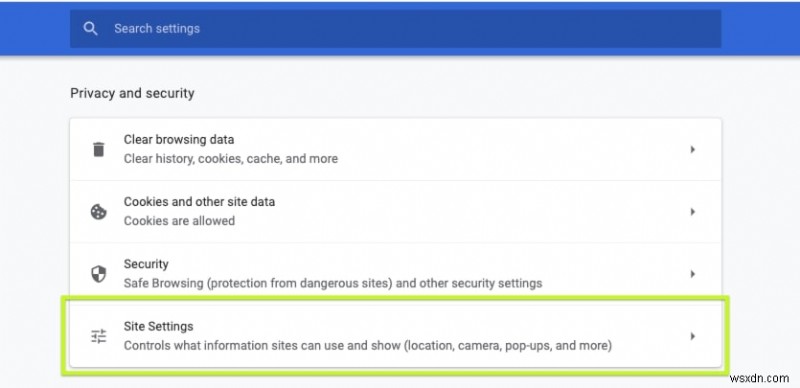800x388 pixels.
Task: Click the trash can icon
Action: 98,150
